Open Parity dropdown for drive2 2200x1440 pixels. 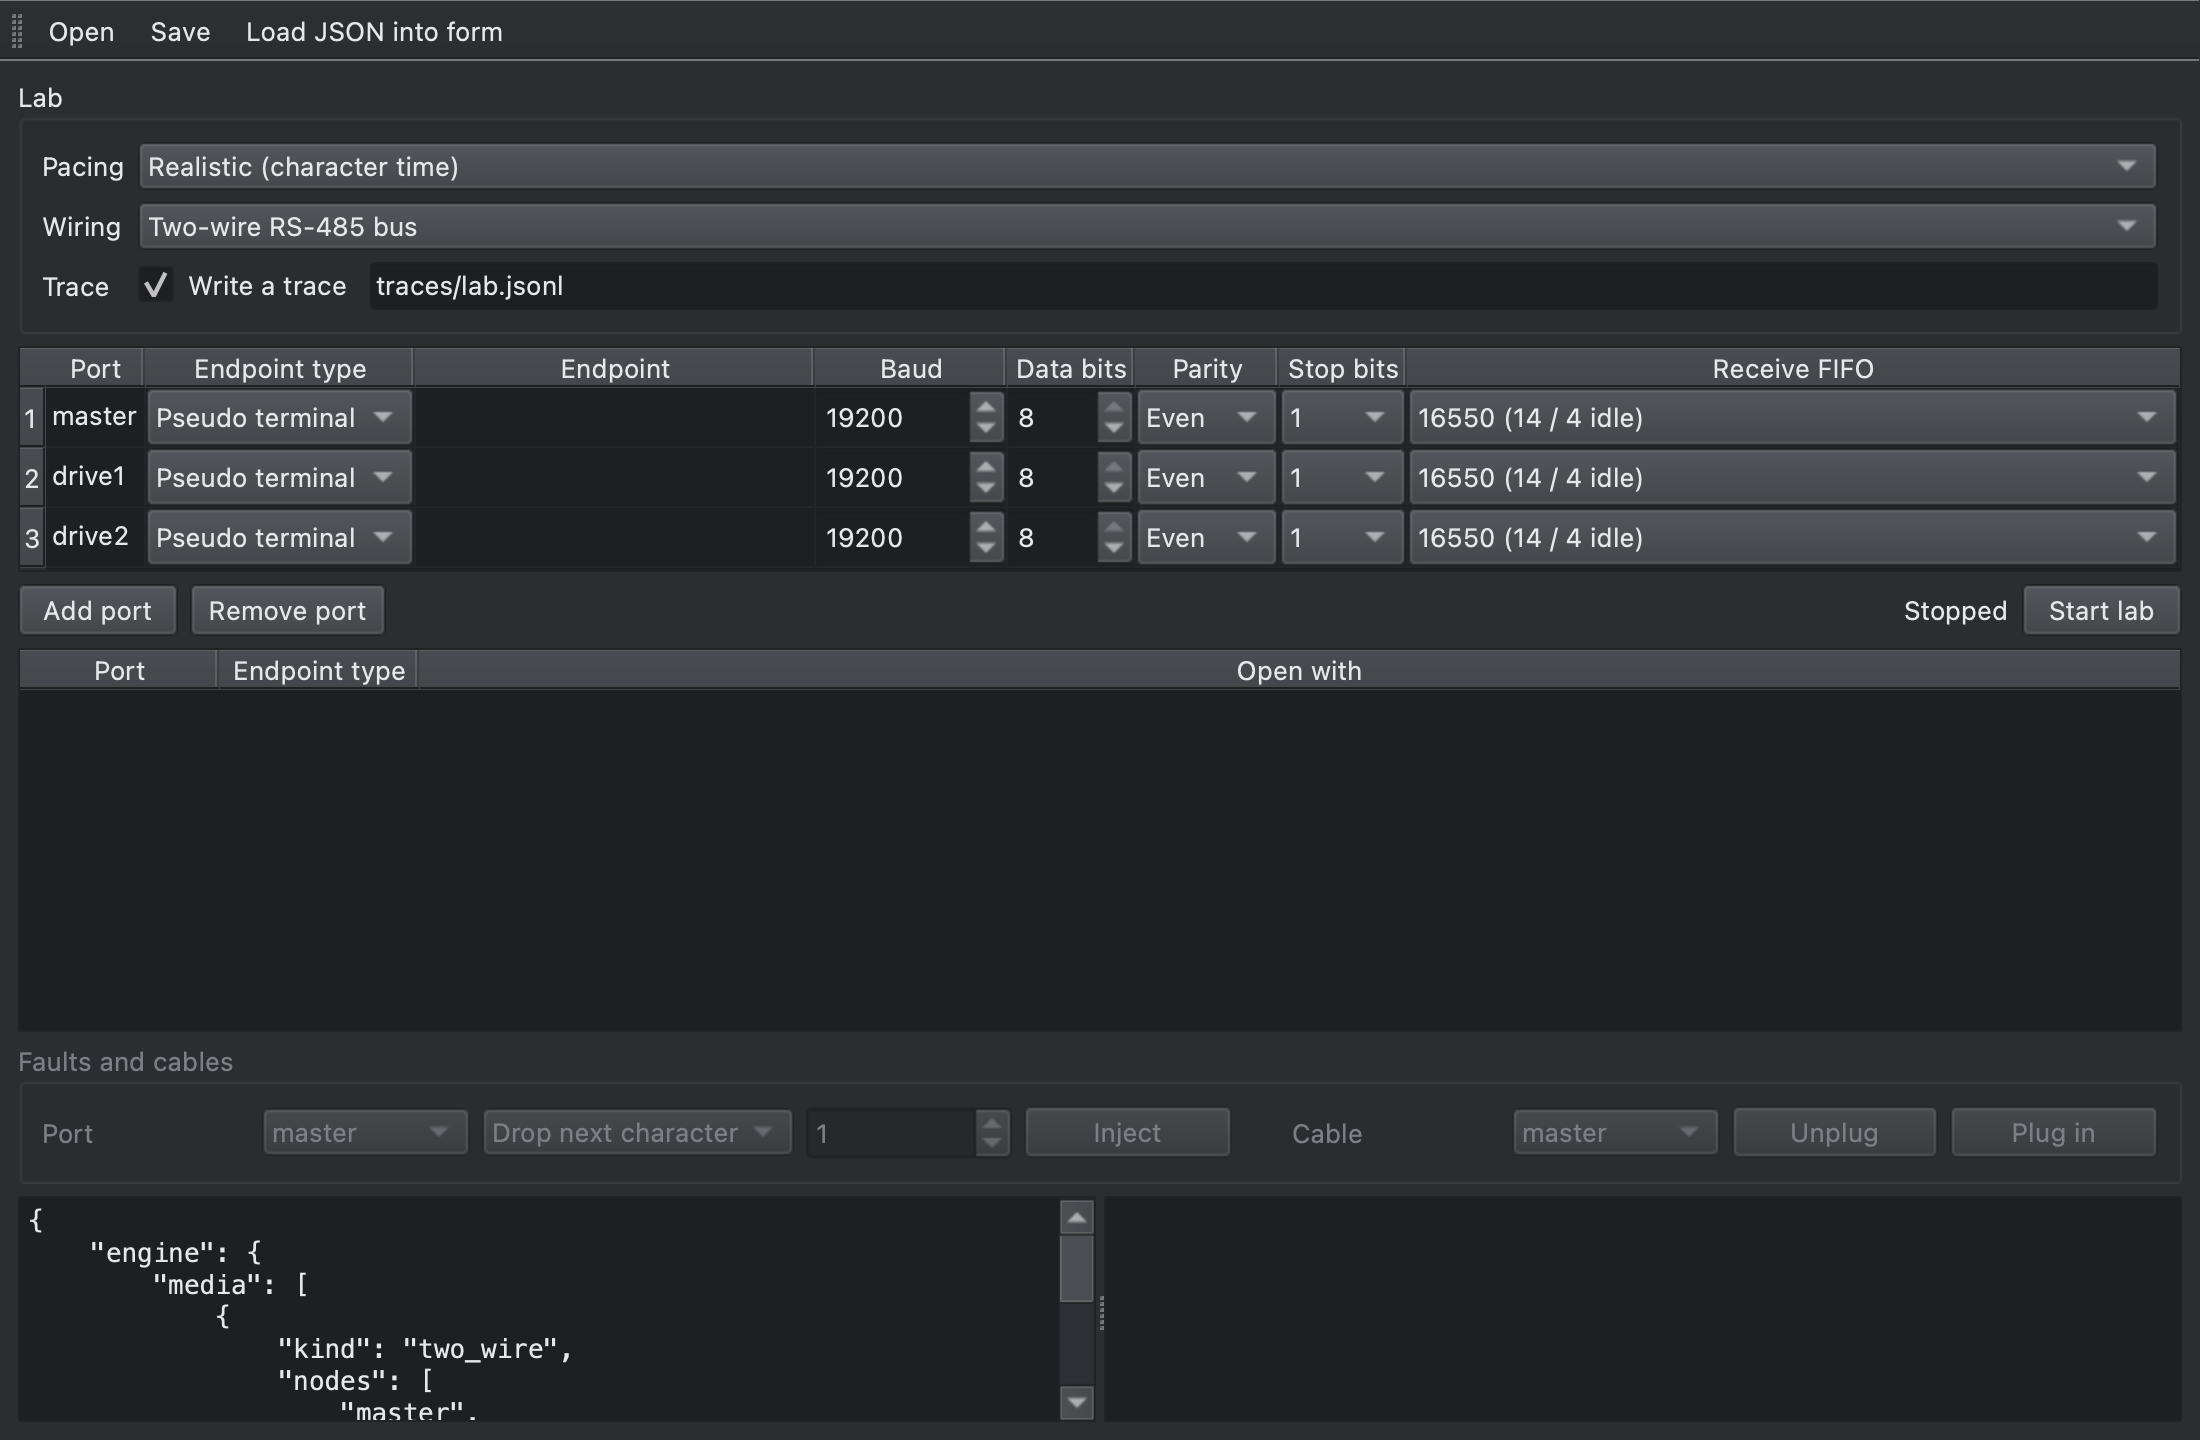1205,538
